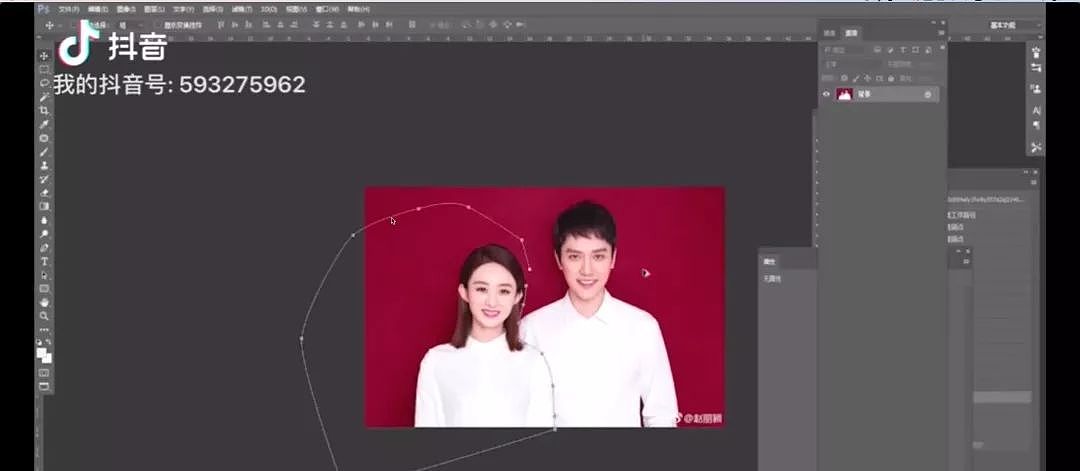This screenshot has height=471, width=1080.
Task: Lock all layer attributes (padlock icon)
Action: (891, 78)
